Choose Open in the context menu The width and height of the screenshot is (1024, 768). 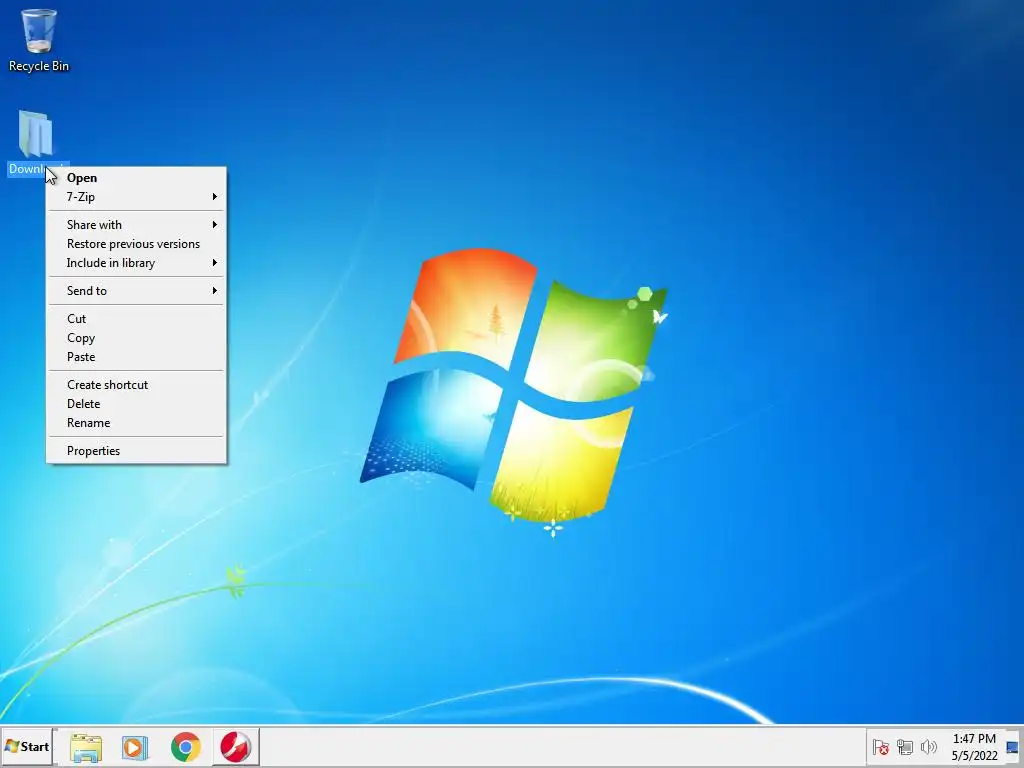click(136, 178)
